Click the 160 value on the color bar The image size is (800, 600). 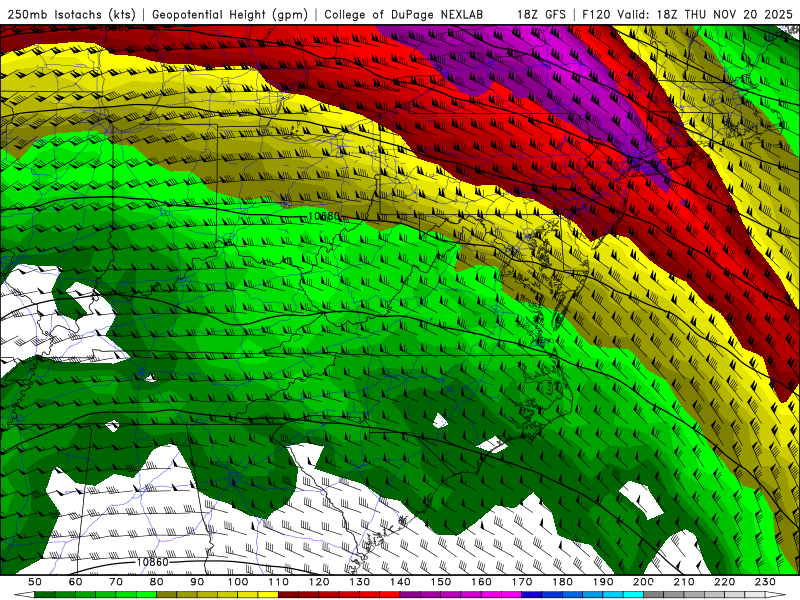pyautogui.click(x=482, y=582)
